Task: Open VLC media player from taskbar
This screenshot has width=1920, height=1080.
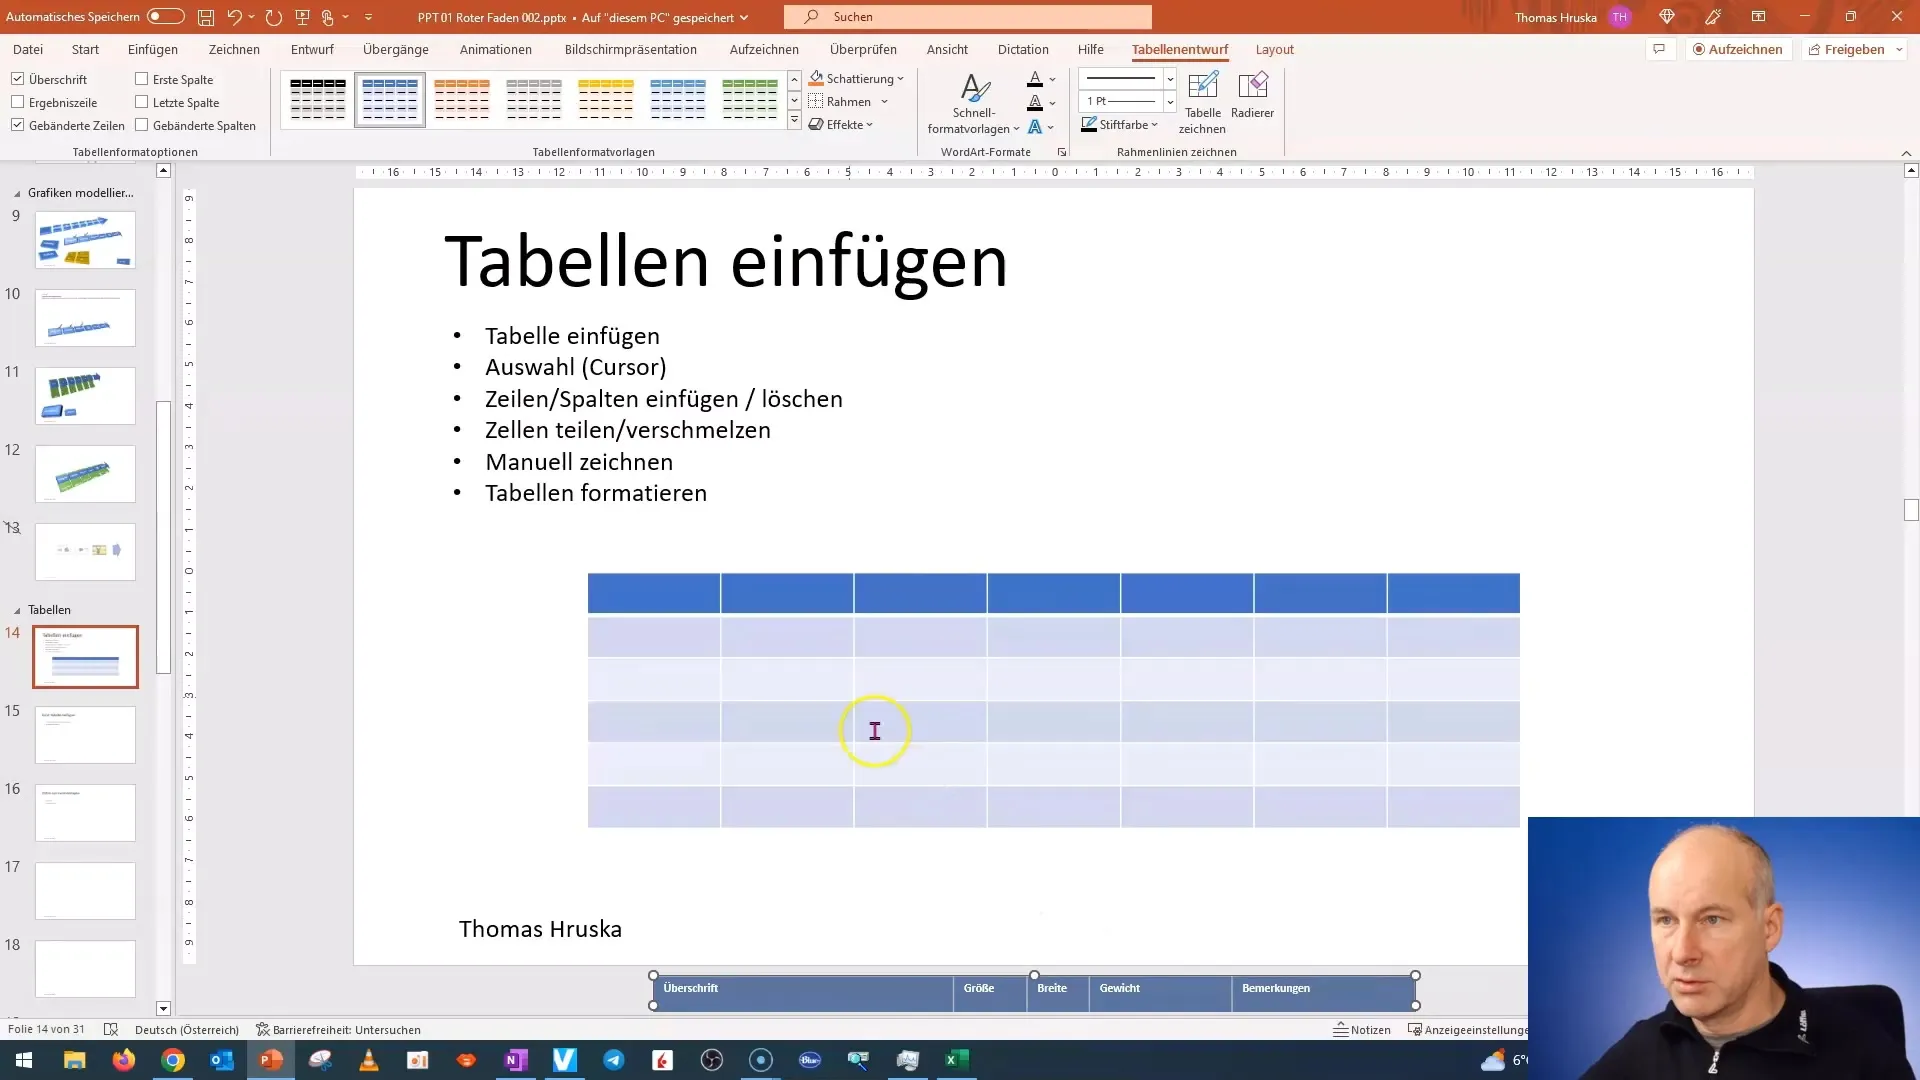Action: point(369,1060)
